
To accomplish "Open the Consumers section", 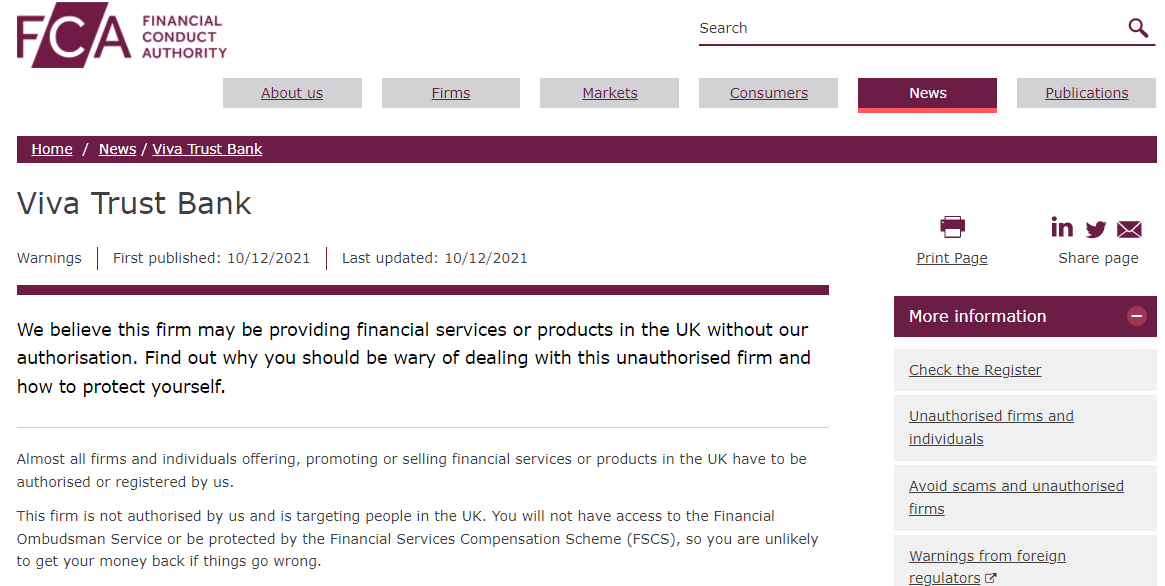I will 768,93.
